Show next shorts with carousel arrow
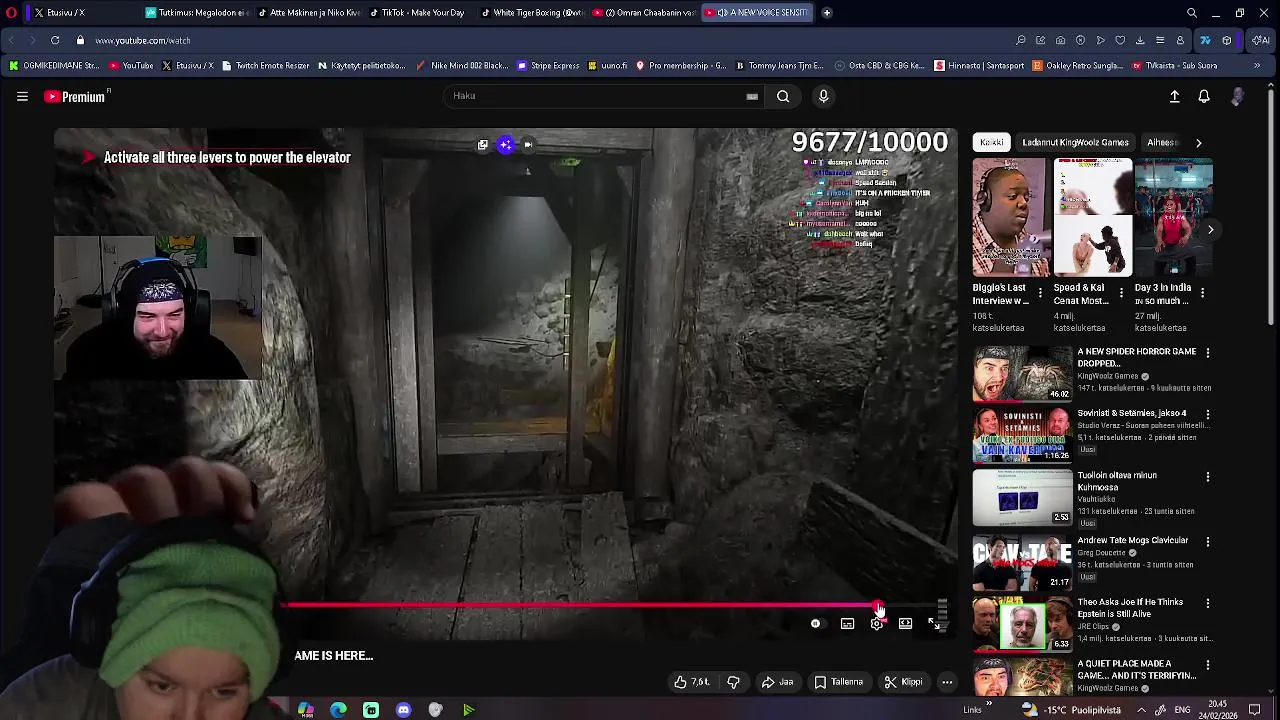The height and width of the screenshot is (720, 1280). click(1210, 230)
